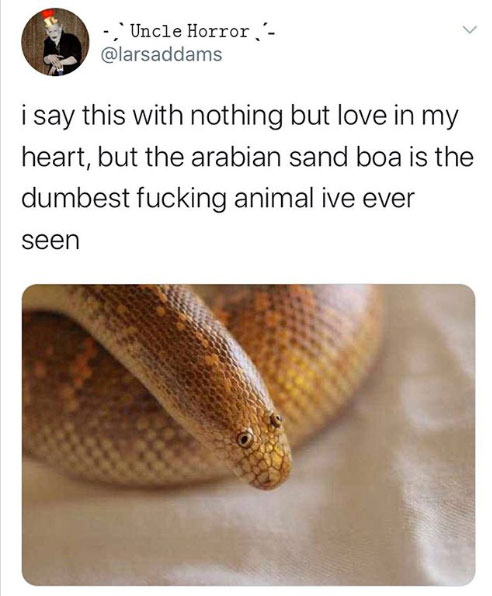Click the word 'seen' in tweet

51,241
